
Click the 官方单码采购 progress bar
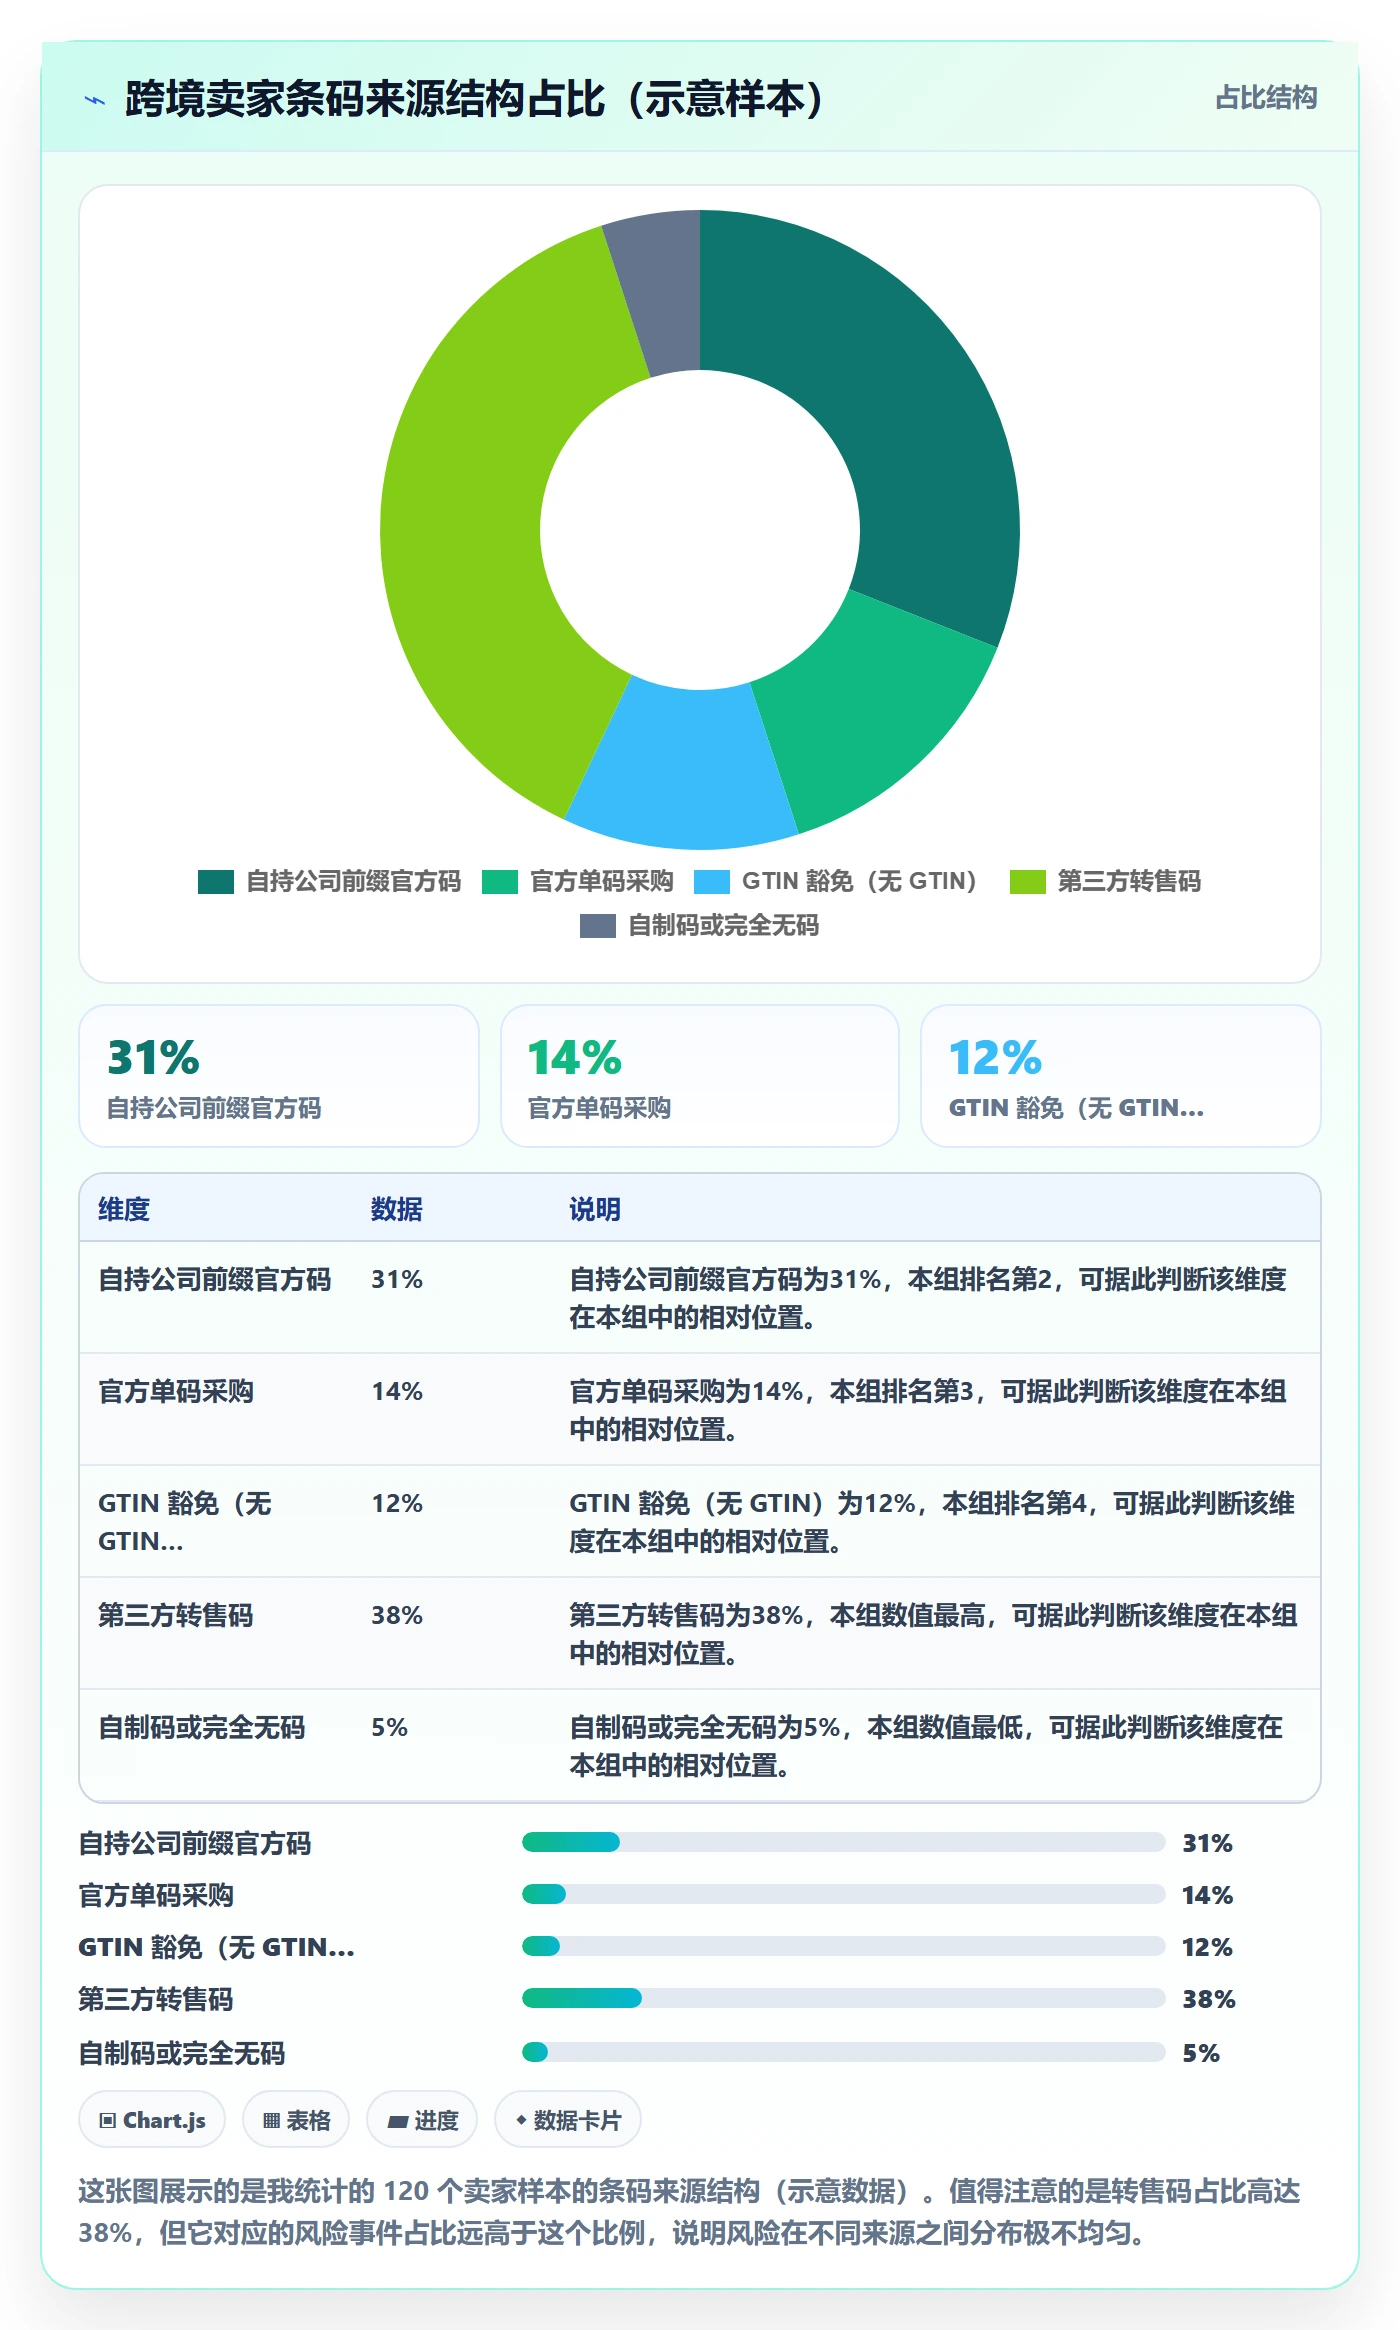click(843, 1894)
